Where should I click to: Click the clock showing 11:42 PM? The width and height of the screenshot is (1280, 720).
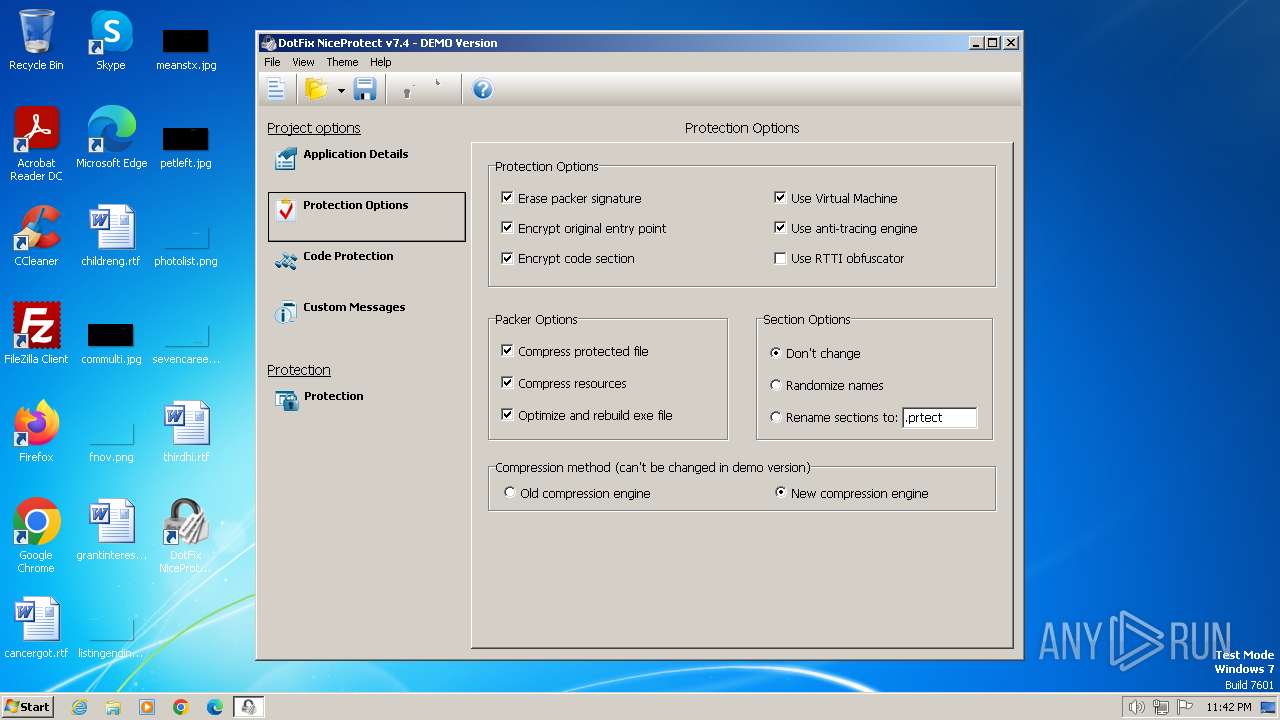pos(1229,707)
